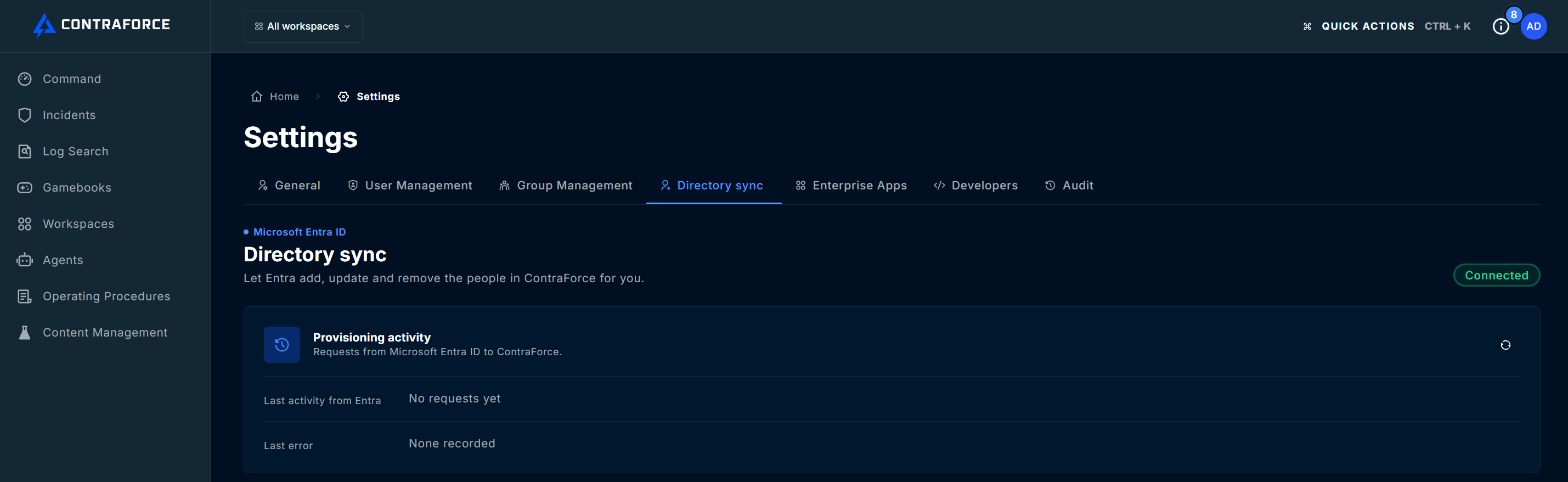Click the Directory sync heading

(315, 255)
